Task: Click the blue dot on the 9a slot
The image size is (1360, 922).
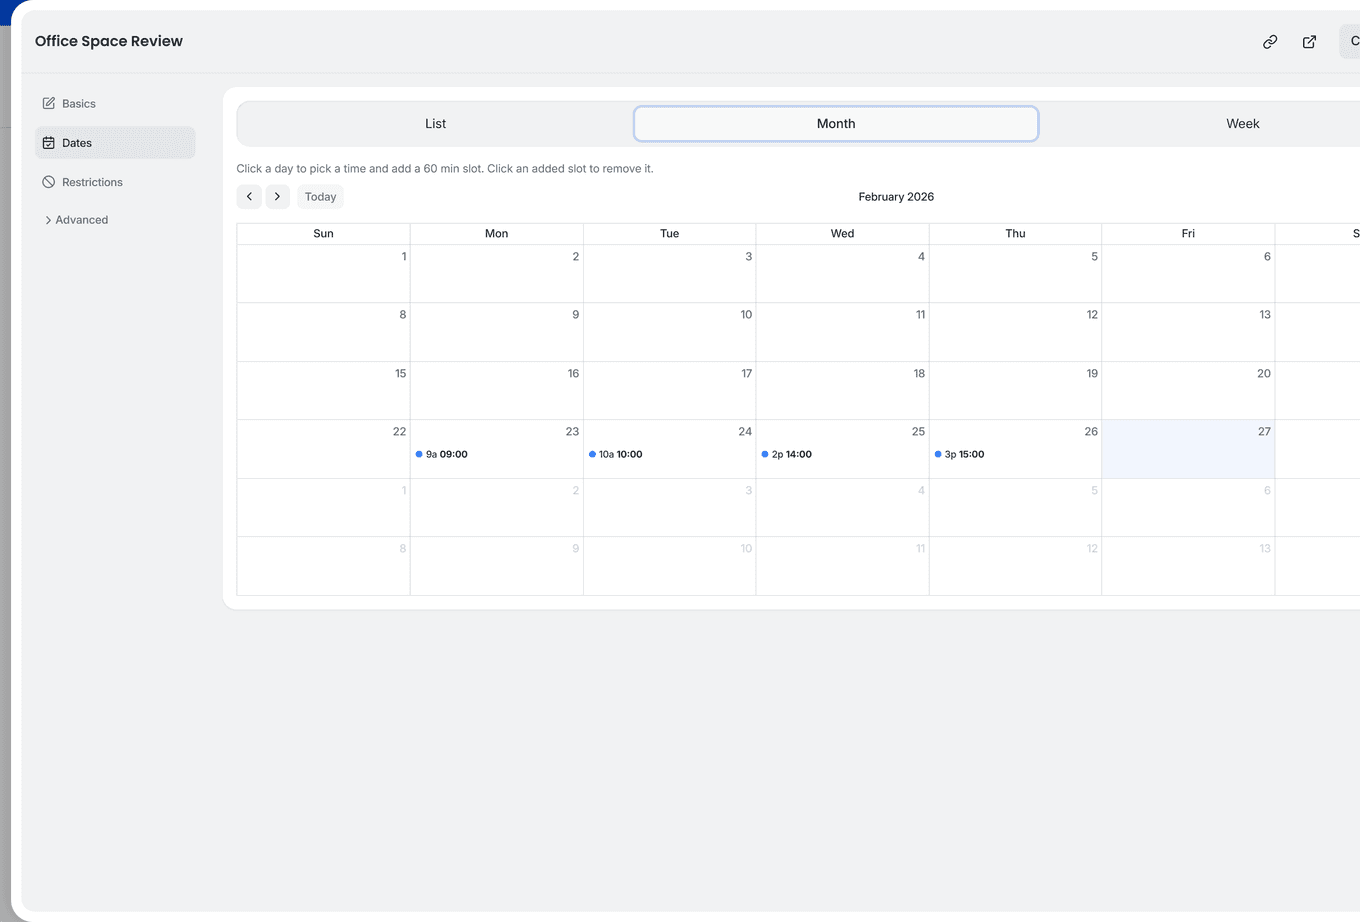Action: coord(418,454)
